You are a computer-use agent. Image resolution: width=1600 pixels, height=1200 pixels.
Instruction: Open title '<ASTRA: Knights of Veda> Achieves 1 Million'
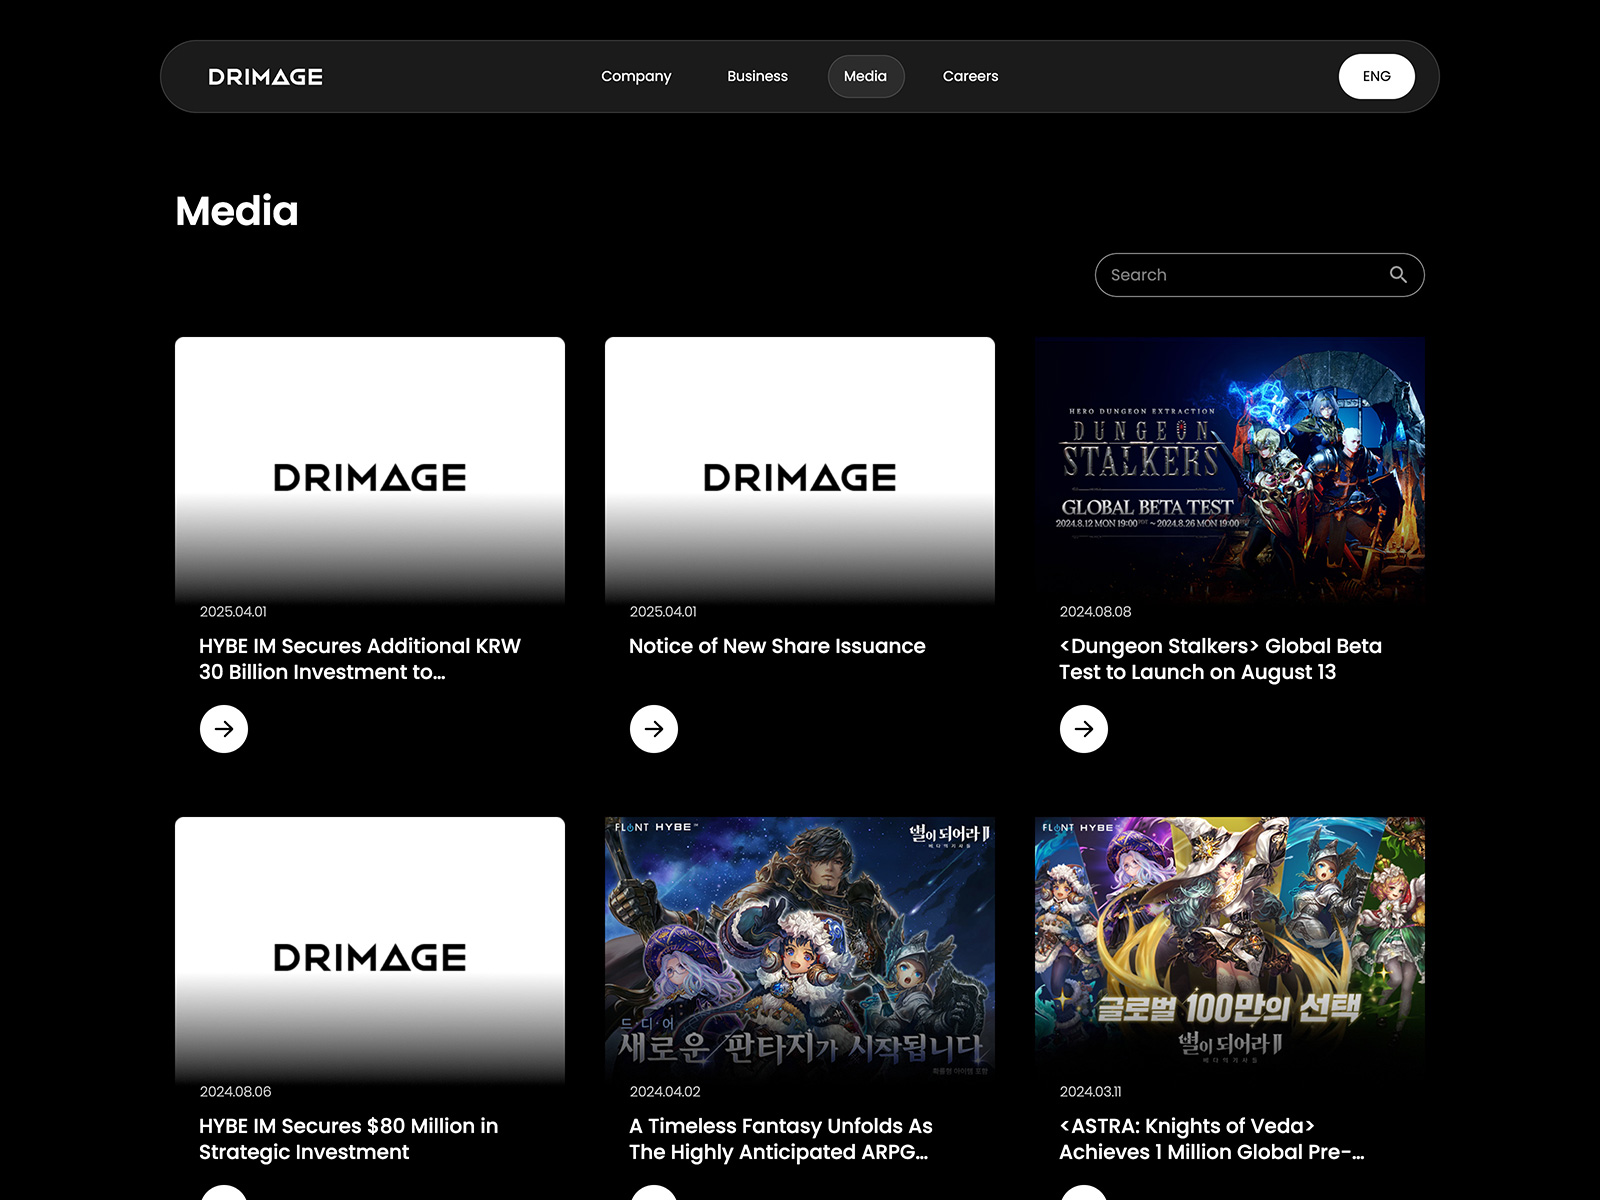click(1211, 1139)
